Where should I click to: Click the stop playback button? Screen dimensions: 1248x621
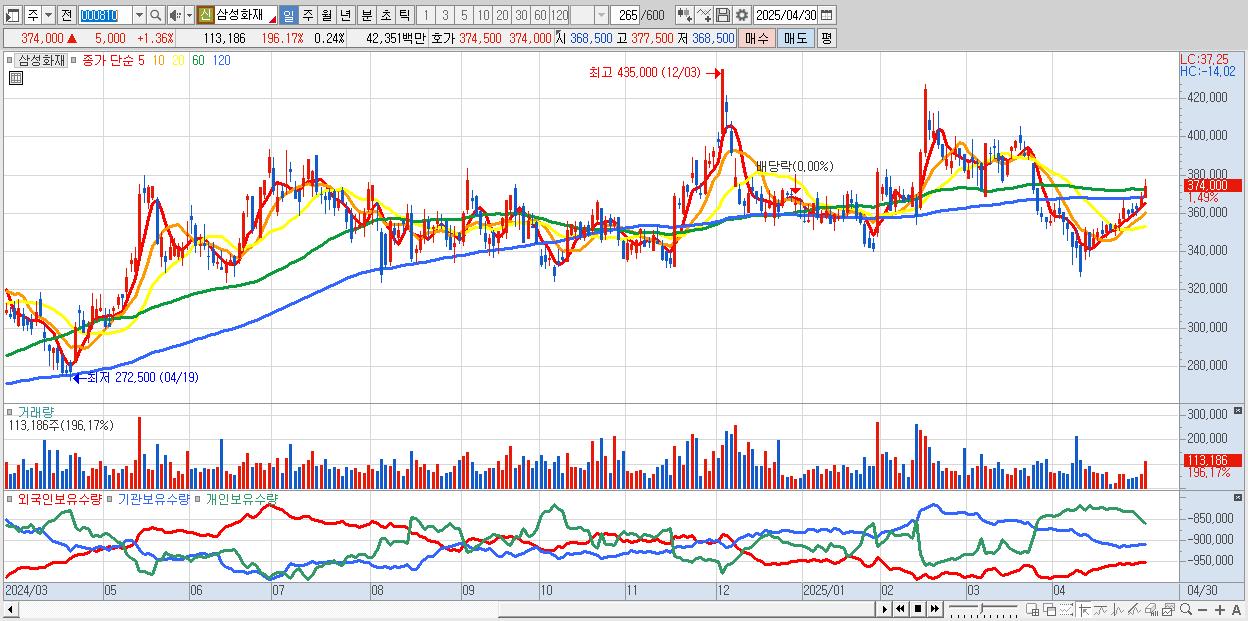(x=918, y=609)
